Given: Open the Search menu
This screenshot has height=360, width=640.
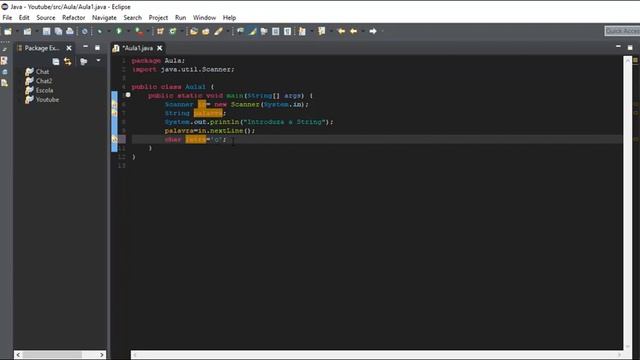Looking at the screenshot, I should [x=133, y=18].
